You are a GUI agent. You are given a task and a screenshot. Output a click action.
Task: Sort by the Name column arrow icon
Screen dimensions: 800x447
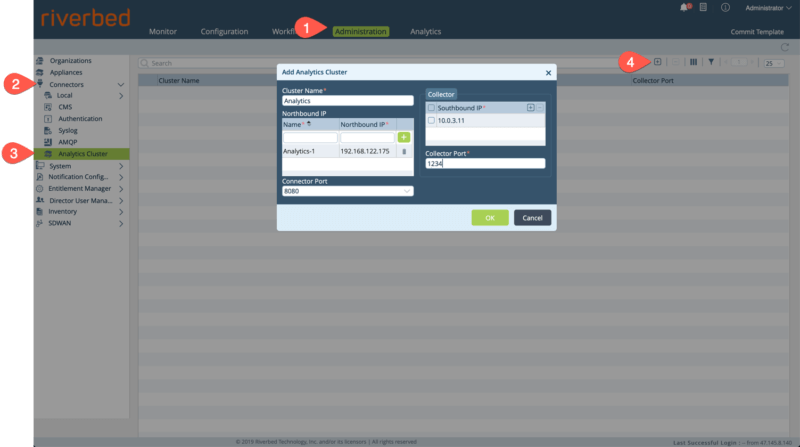(309, 124)
